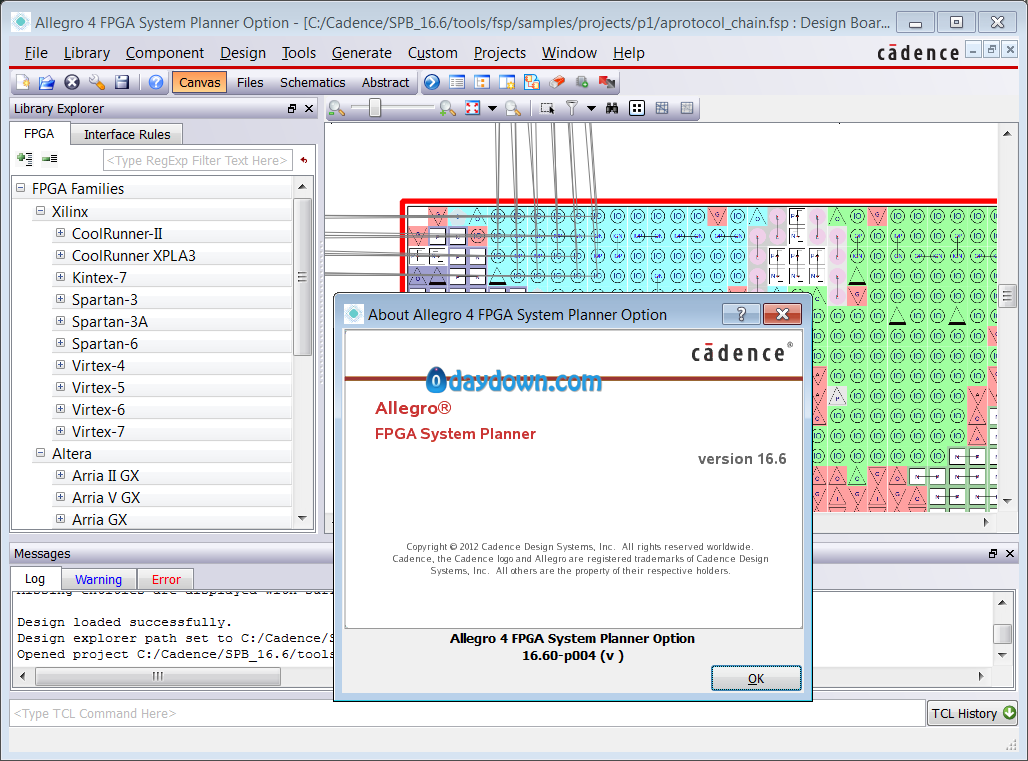Click the TCL History button

coord(972,713)
